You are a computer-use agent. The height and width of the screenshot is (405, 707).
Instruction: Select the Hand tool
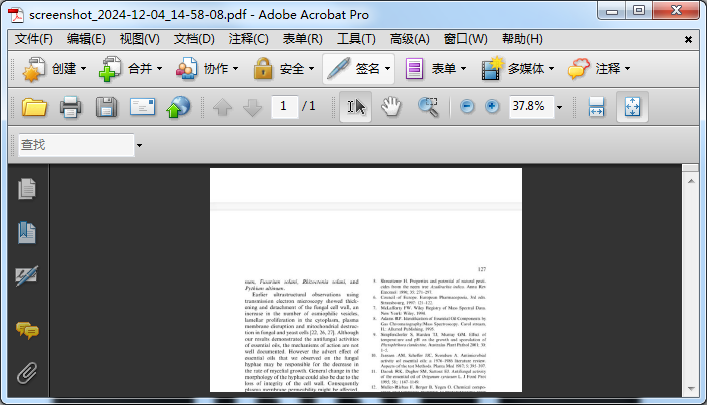392,107
